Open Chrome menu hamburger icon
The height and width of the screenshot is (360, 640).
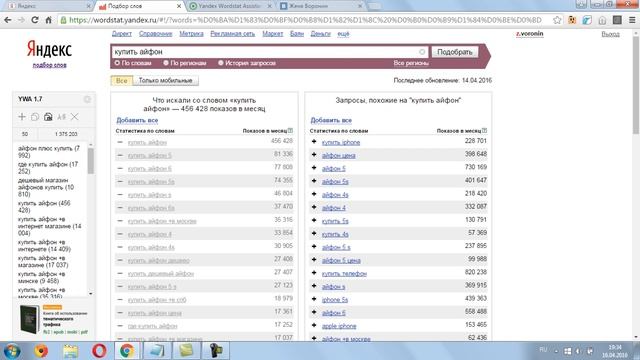point(632,20)
